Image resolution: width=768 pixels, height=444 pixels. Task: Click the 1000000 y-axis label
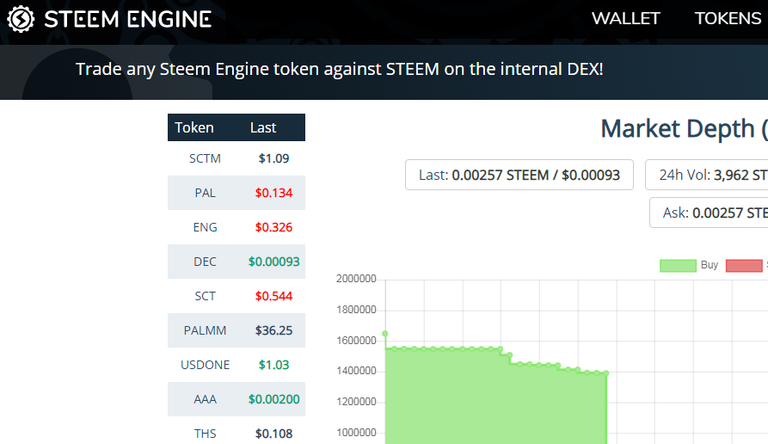pyautogui.click(x=356, y=433)
